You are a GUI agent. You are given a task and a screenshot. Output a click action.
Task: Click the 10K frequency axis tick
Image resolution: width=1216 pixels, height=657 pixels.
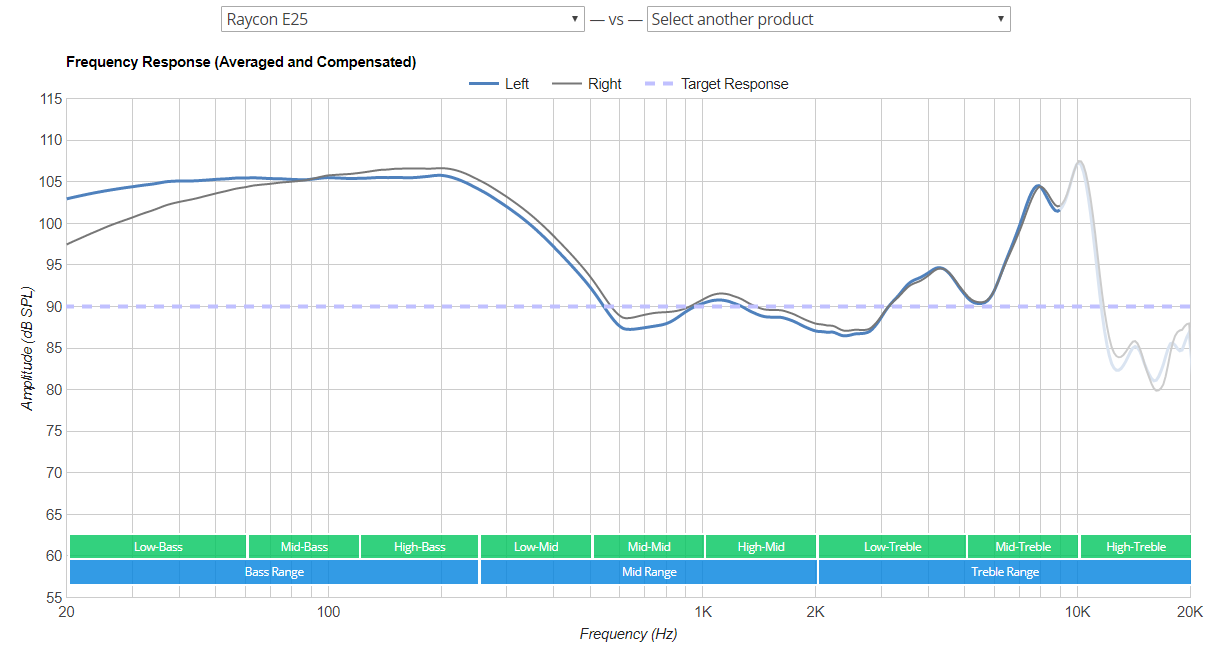[1077, 612]
